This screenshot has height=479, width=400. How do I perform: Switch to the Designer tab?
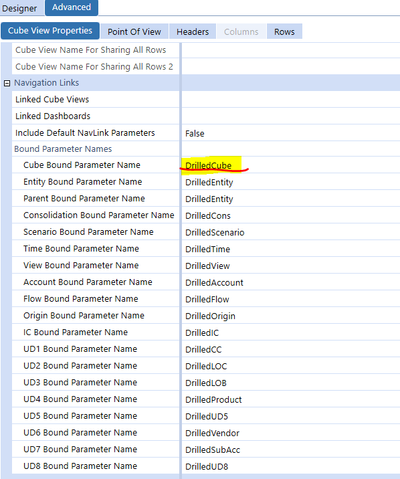click(19, 8)
